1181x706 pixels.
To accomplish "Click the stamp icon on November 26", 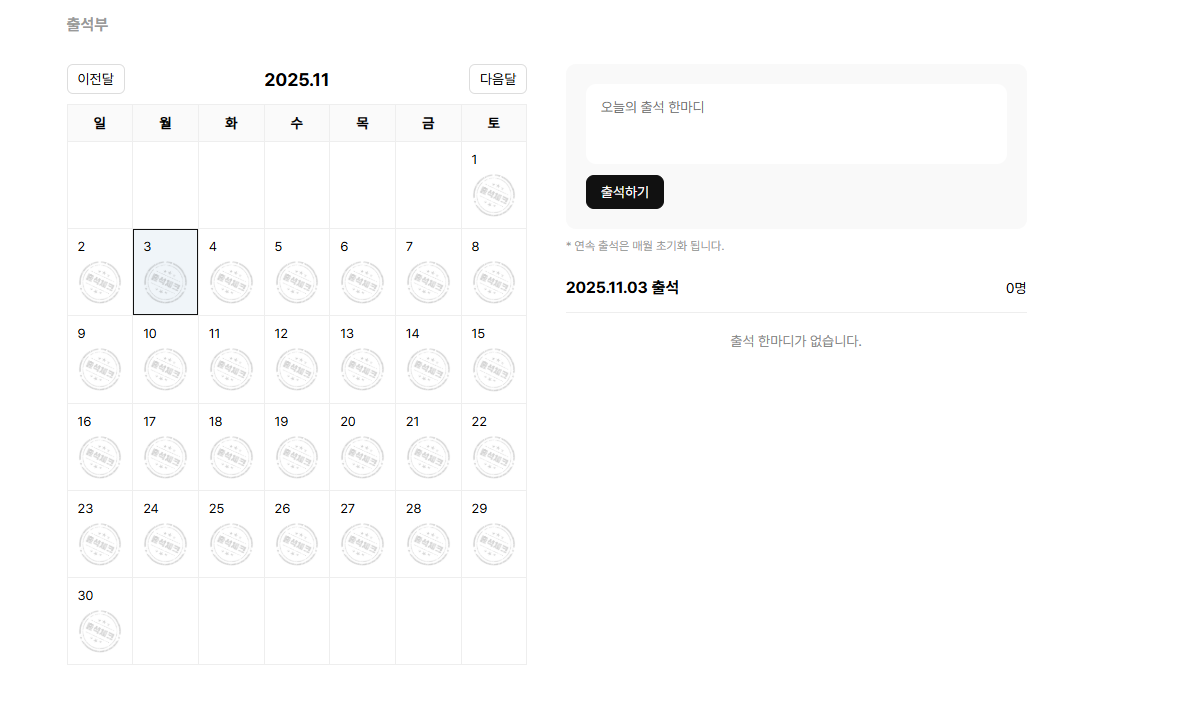I will click(x=296, y=544).
